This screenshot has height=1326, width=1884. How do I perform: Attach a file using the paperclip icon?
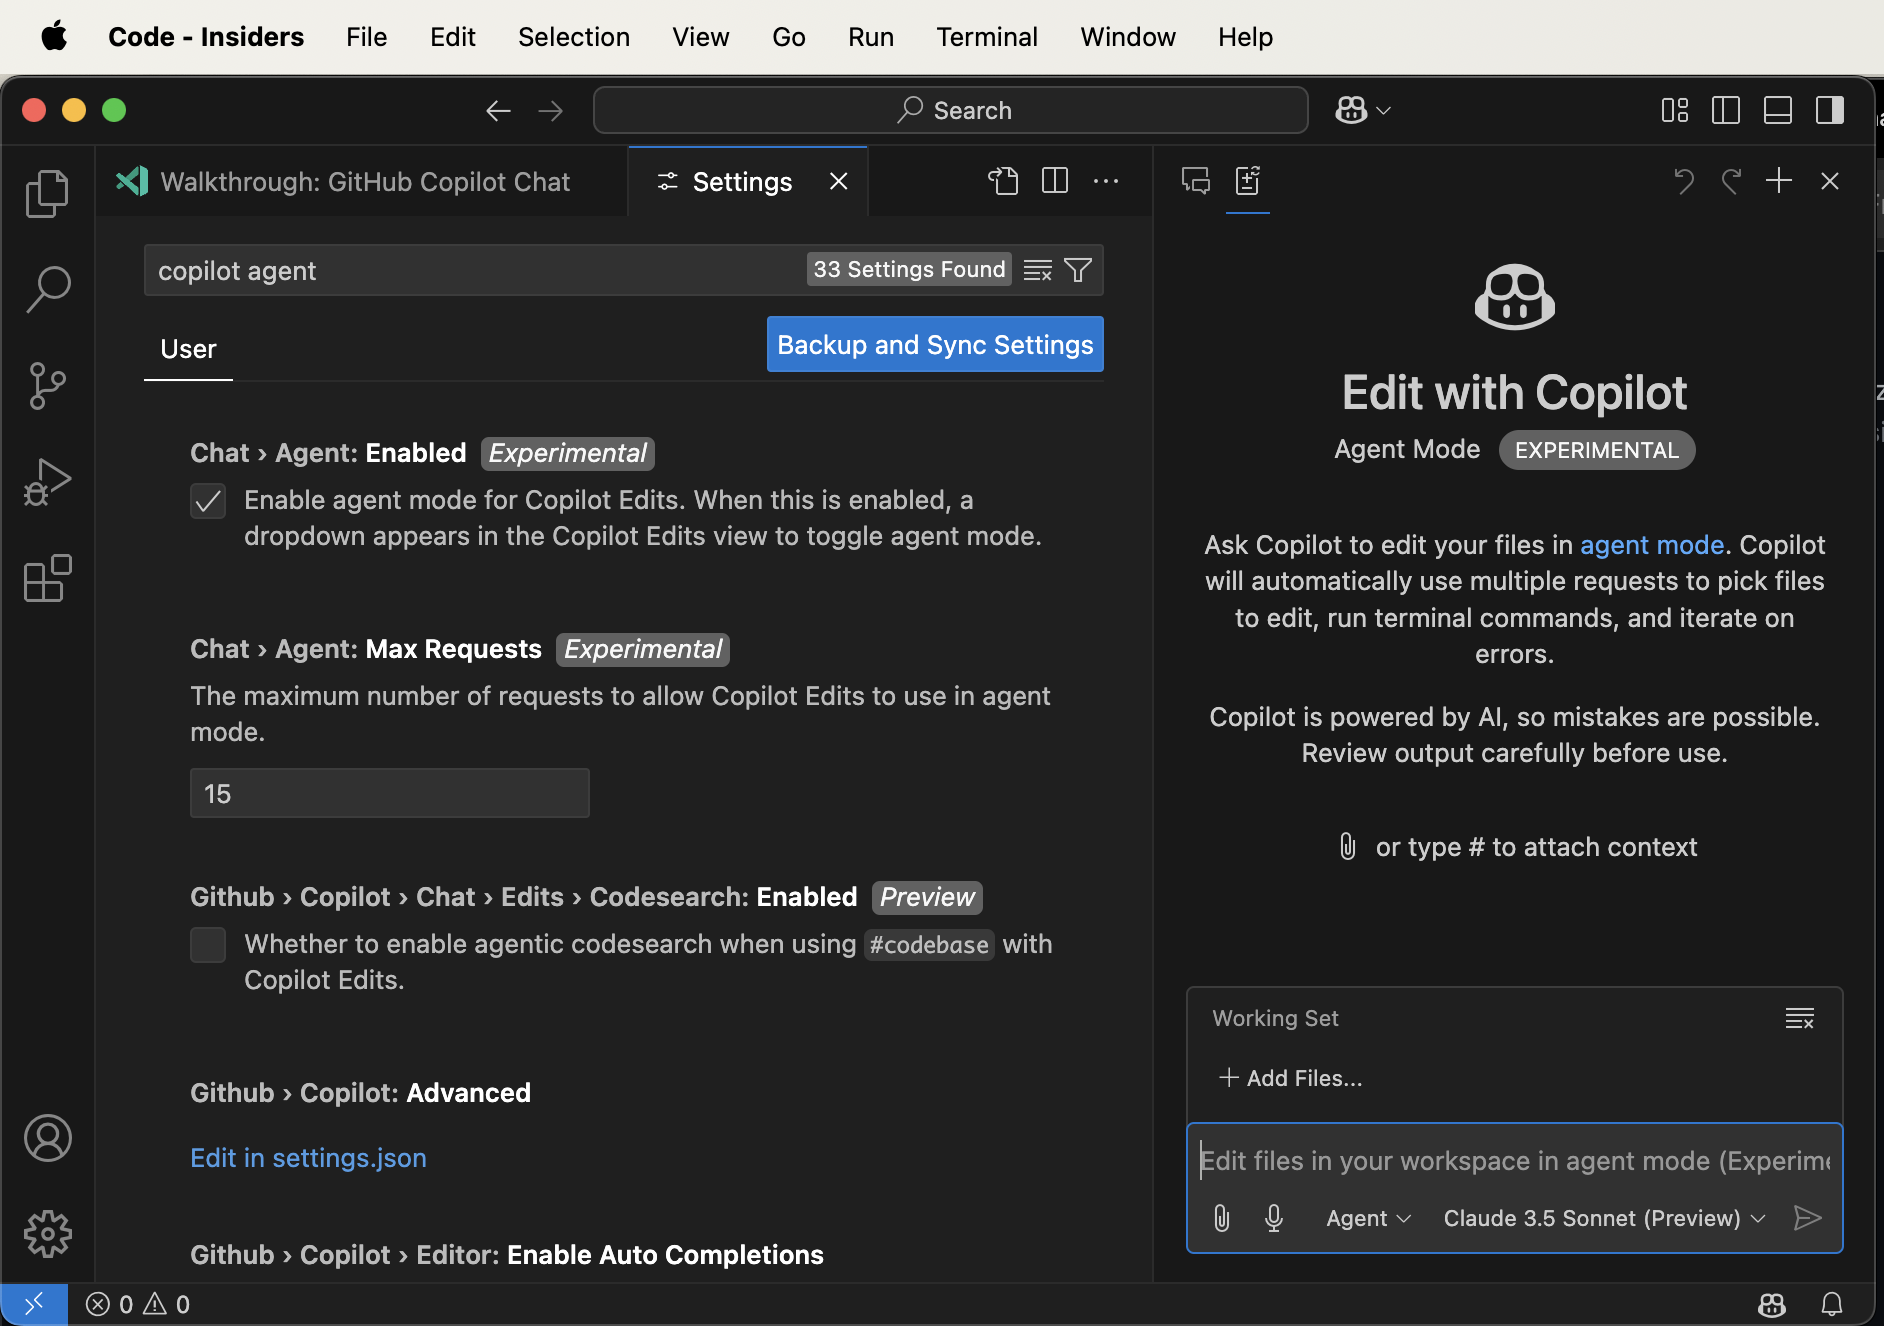[1221, 1217]
